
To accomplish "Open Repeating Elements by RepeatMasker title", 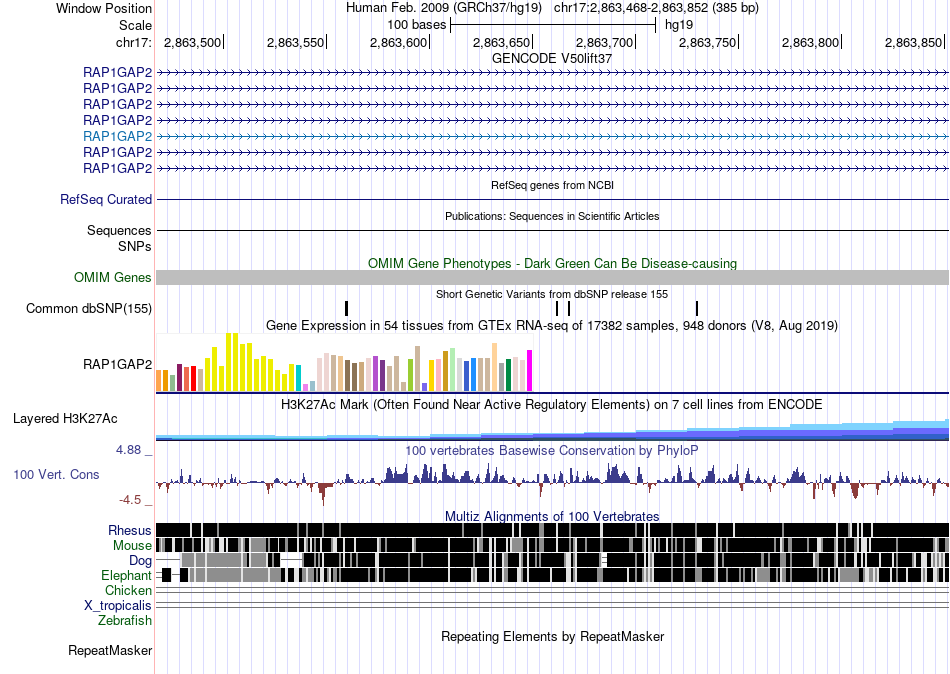I will 552,636.
